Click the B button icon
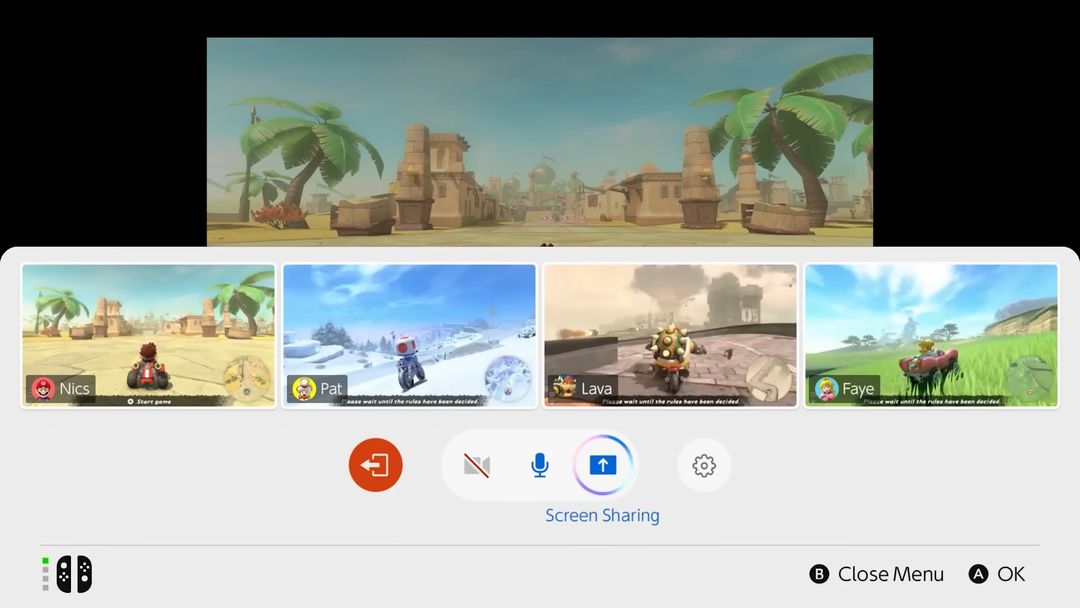 coord(819,574)
